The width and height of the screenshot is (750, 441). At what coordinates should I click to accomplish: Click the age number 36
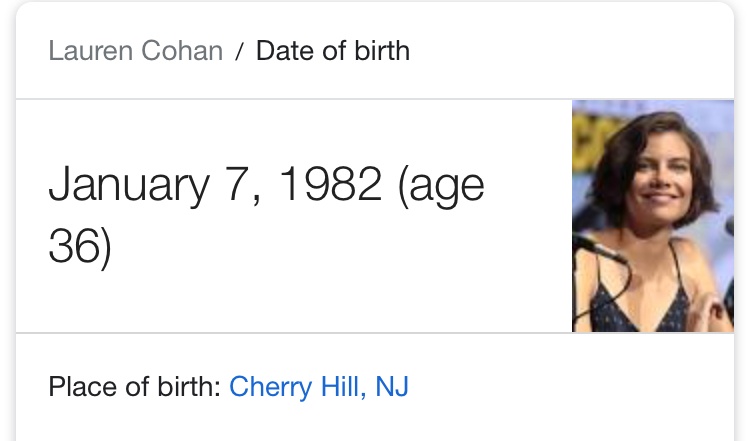[76, 246]
